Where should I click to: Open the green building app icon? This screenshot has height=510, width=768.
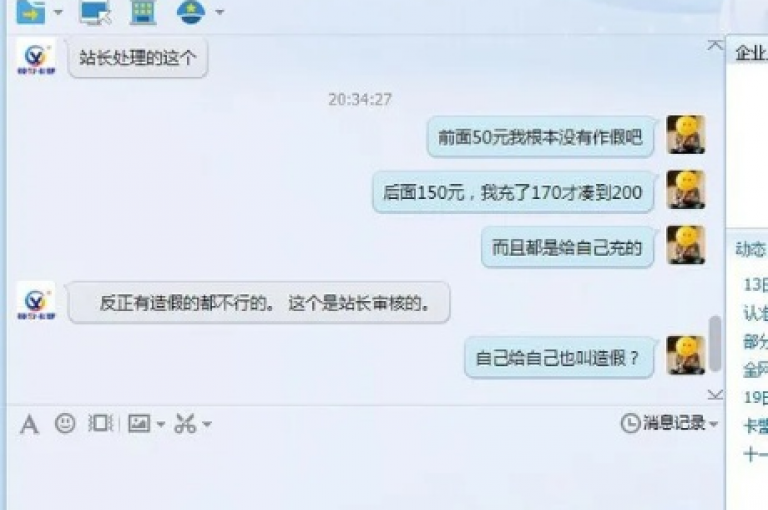tap(143, 12)
